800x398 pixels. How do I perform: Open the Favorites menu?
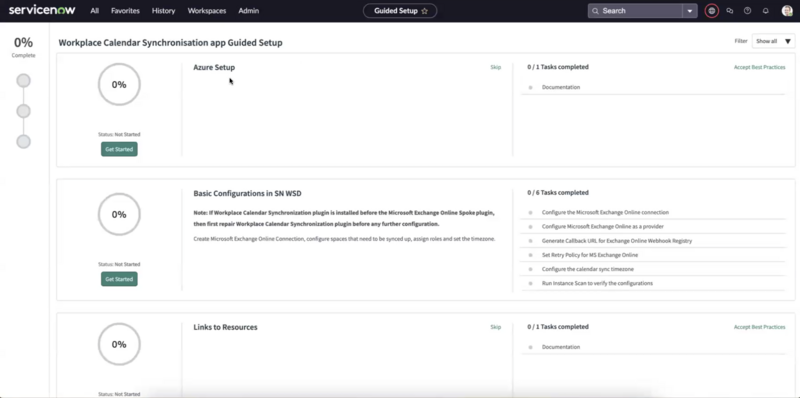pos(125,11)
